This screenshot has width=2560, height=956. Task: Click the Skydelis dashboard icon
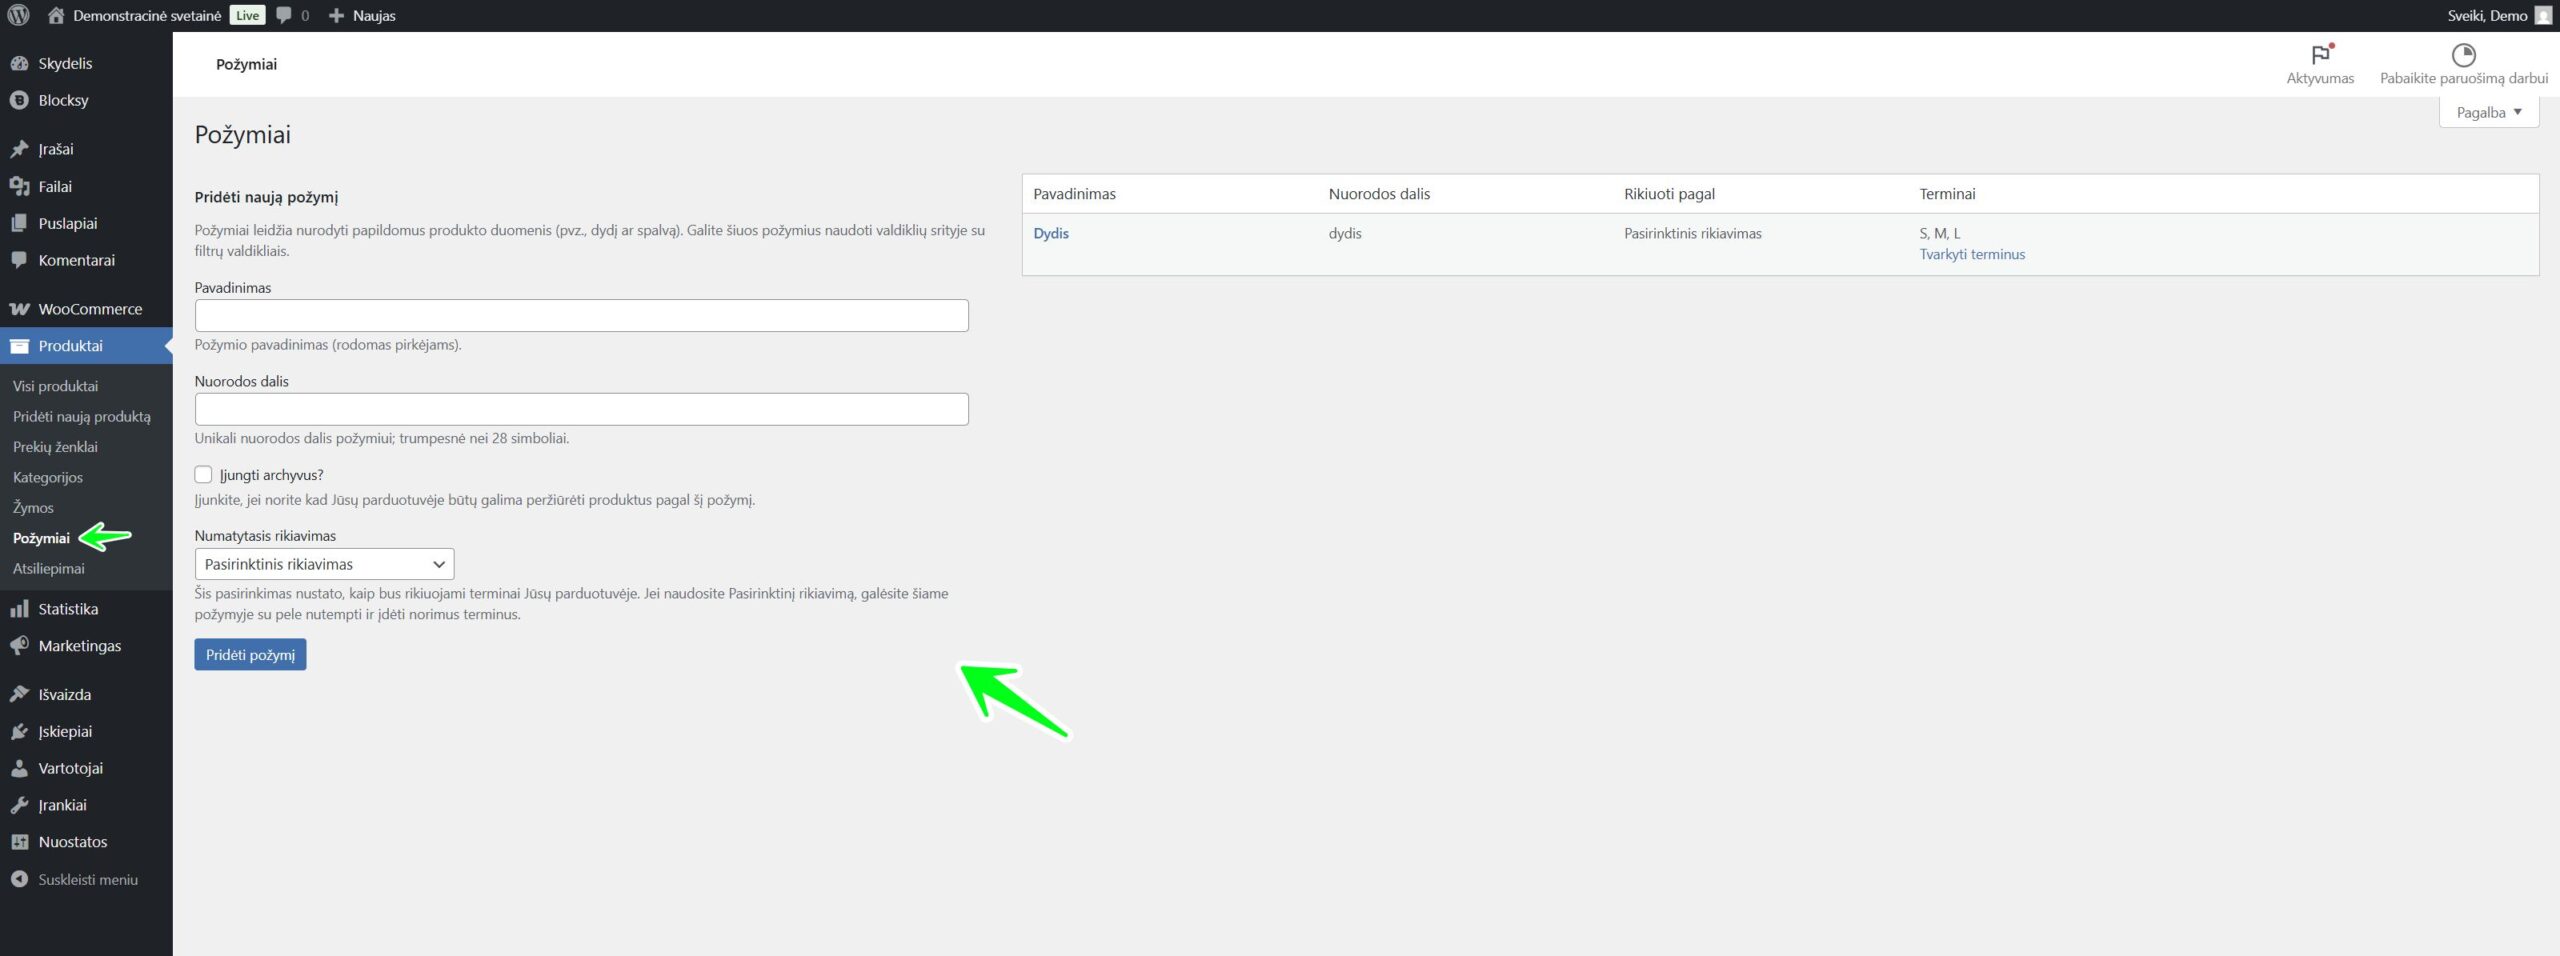(x=19, y=63)
